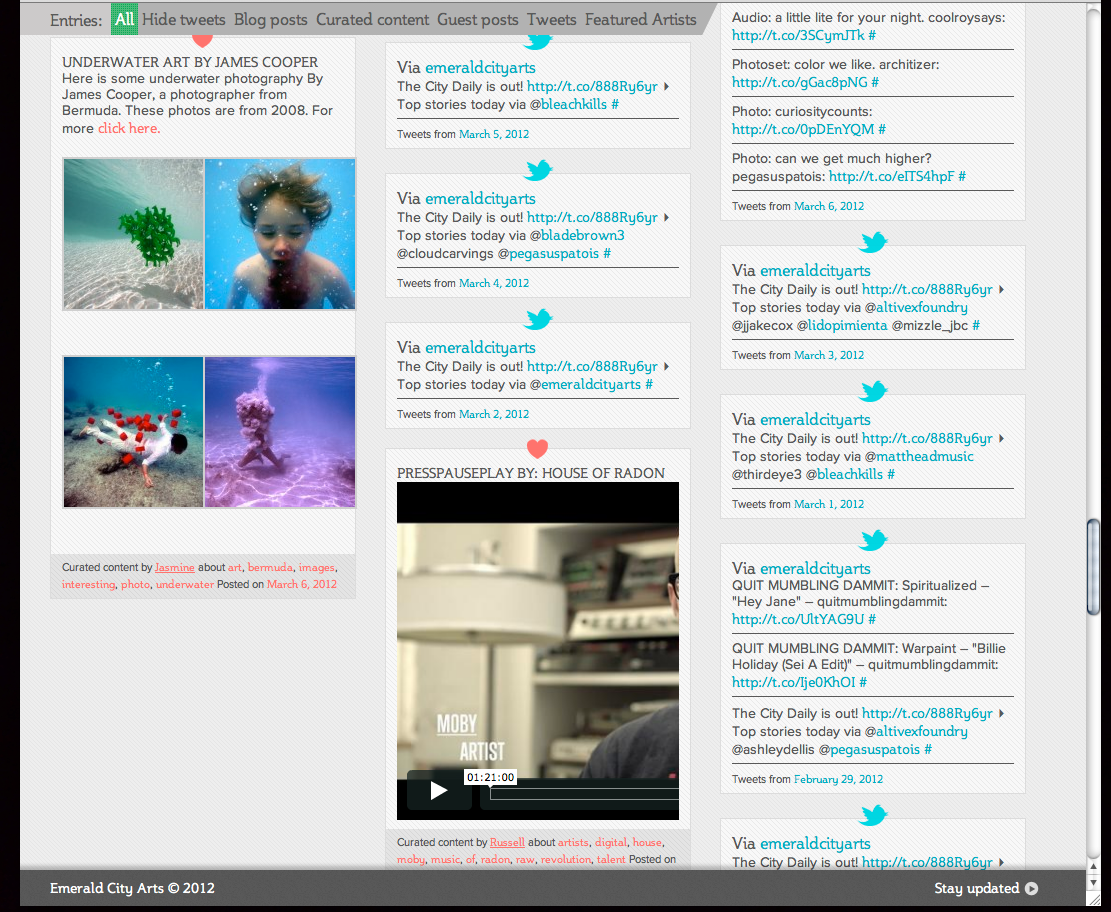The image size is (1111, 912).
Task: Open the red cubes diver photo
Action: (133, 432)
